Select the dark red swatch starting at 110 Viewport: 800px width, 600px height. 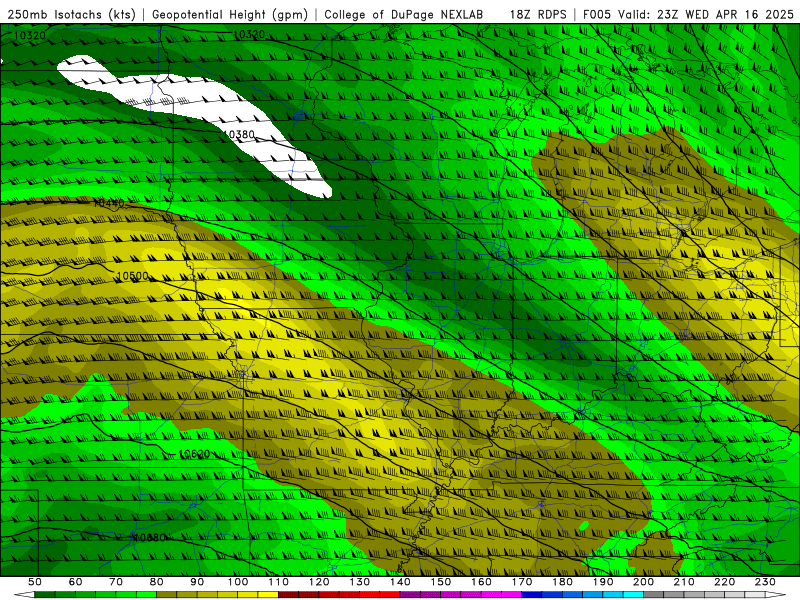pos(288,595)
